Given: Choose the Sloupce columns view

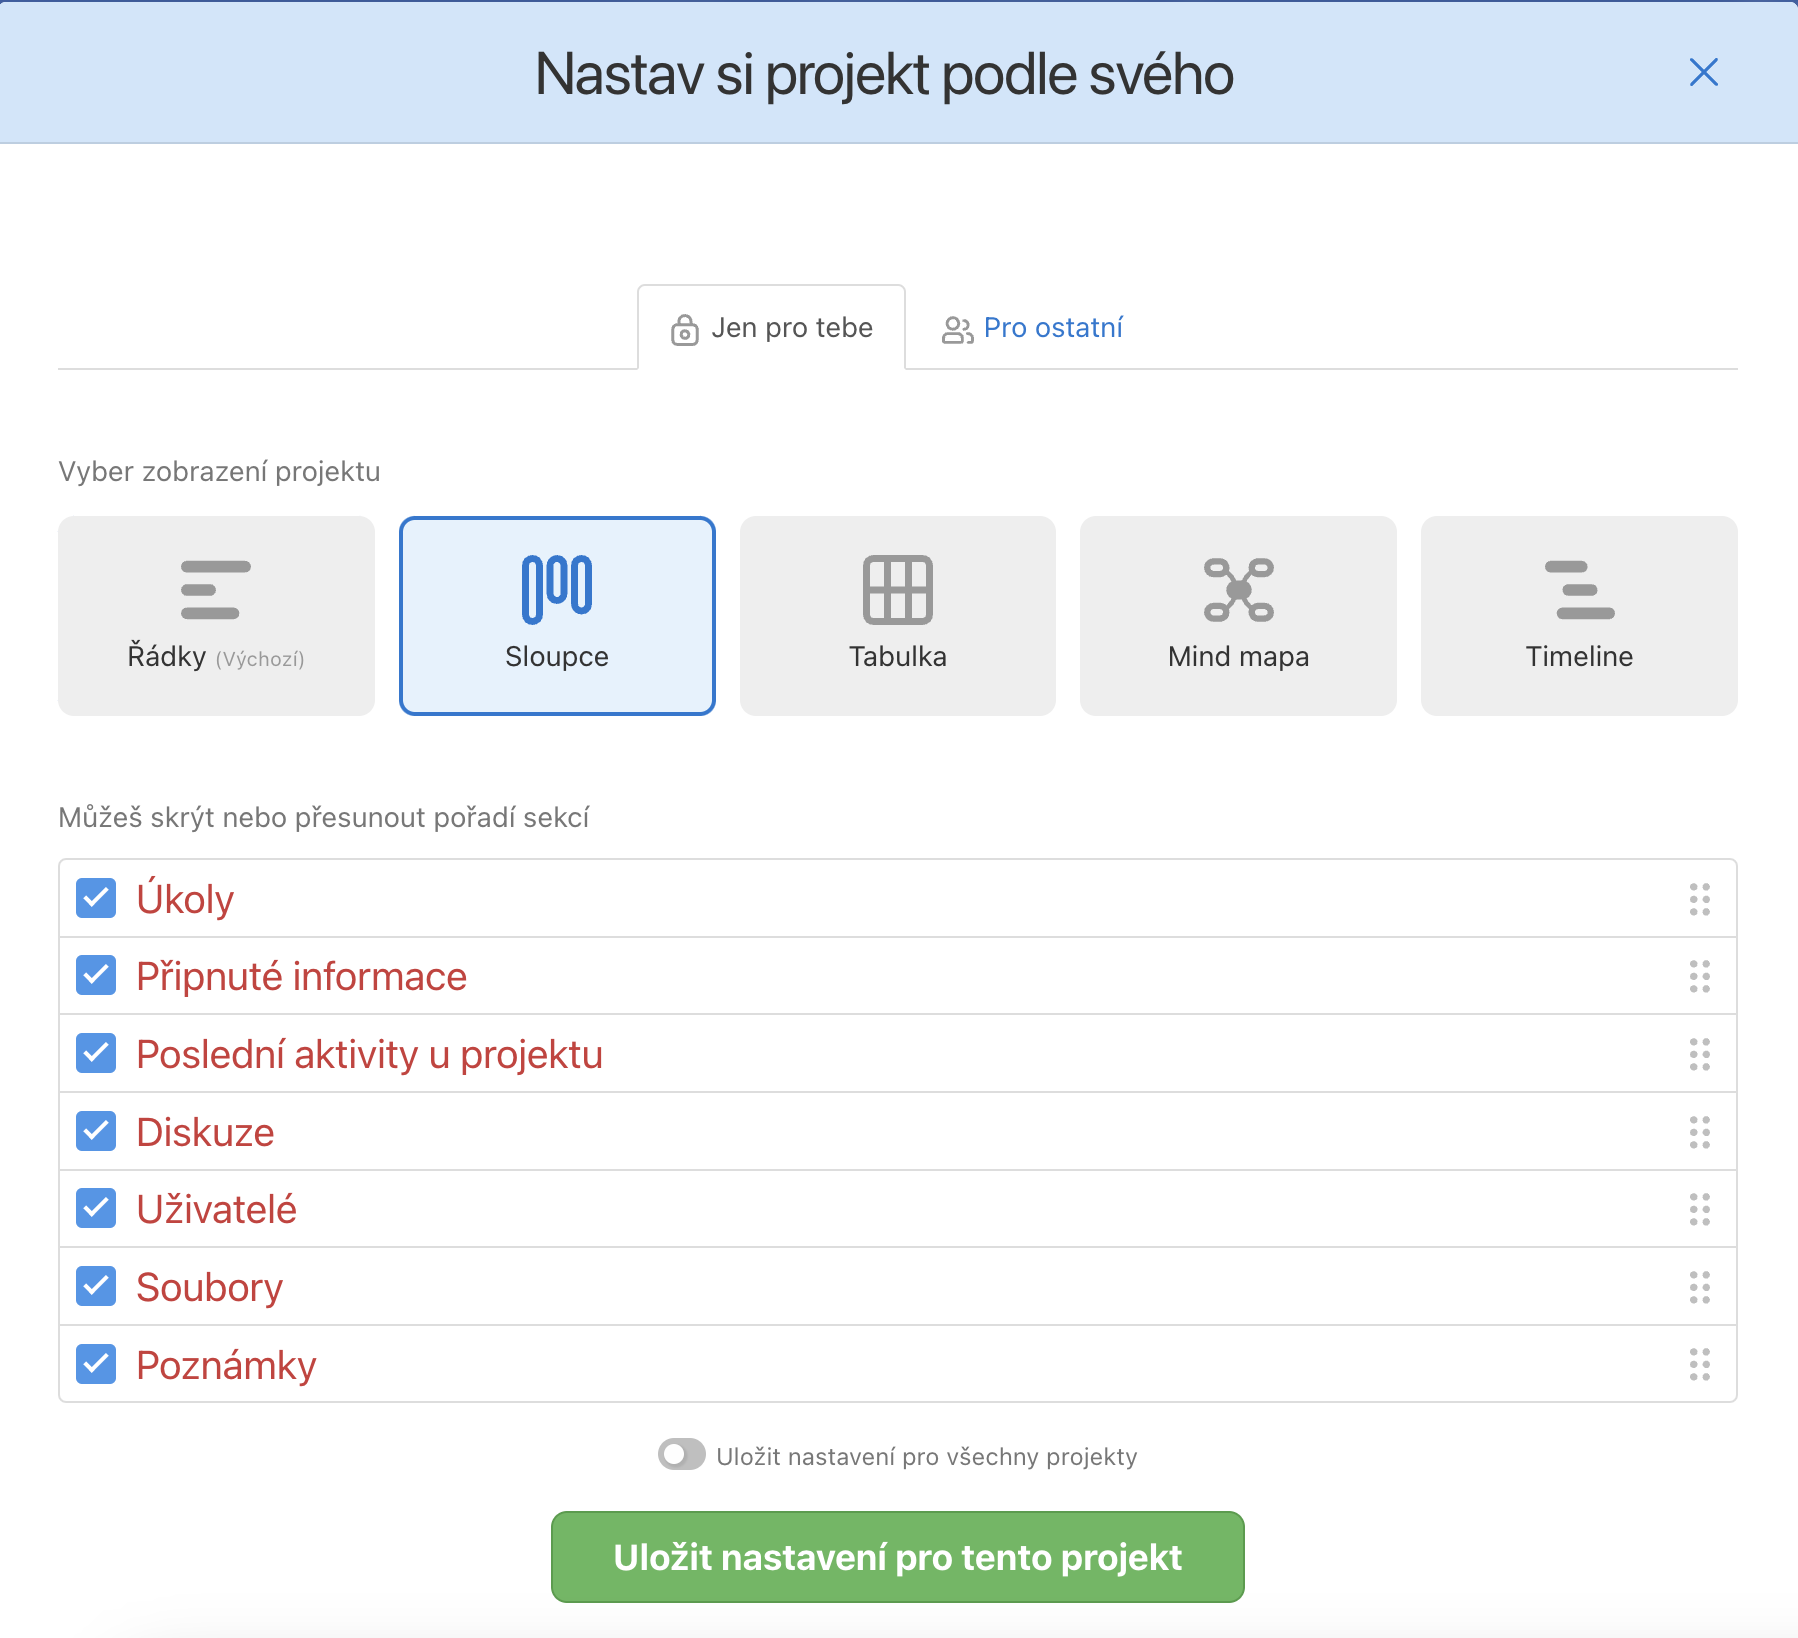Looking at the screenshot, I should point(557,615).
